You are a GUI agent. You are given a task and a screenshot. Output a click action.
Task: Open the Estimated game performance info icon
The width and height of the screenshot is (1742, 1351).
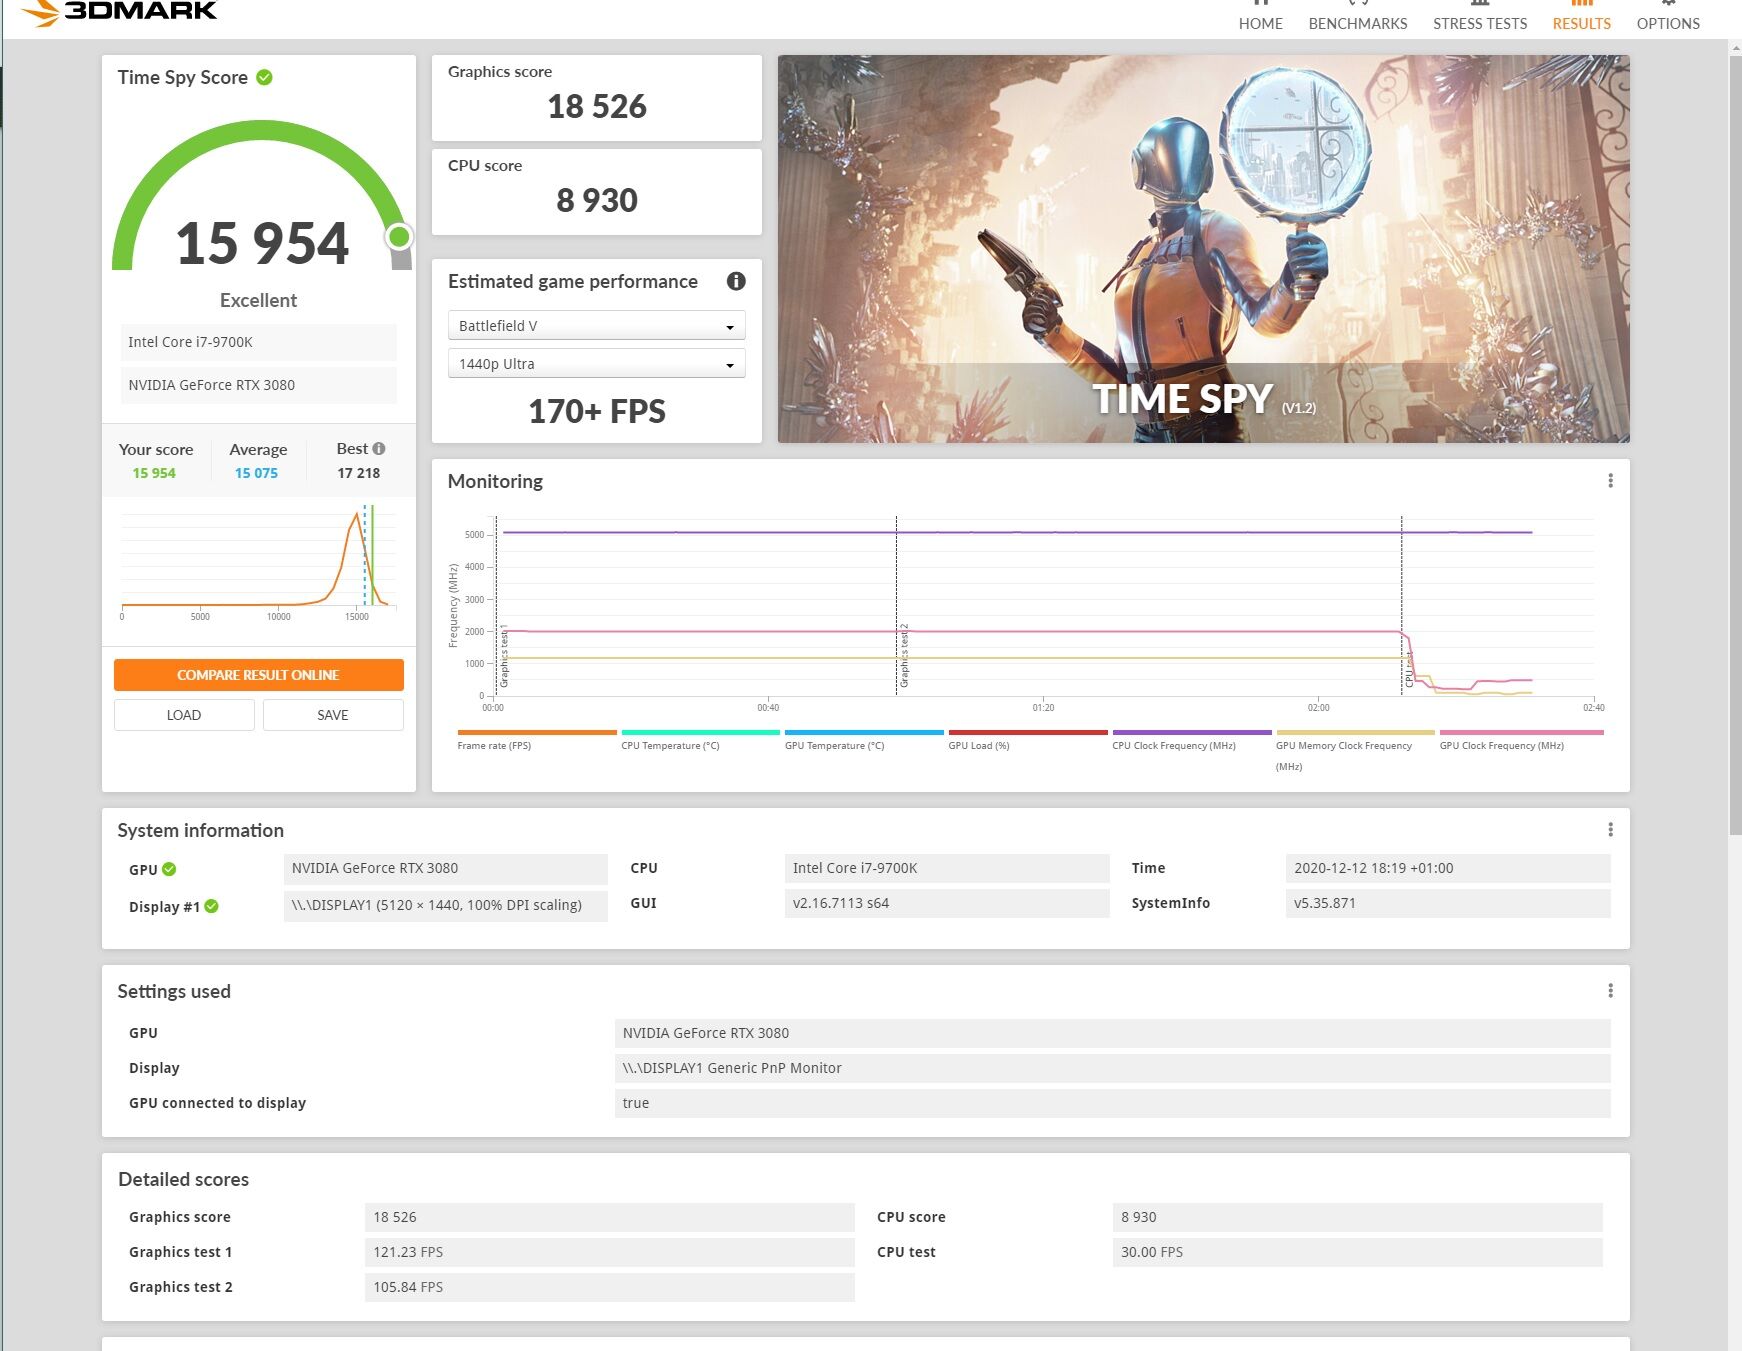tap(736, 281)
